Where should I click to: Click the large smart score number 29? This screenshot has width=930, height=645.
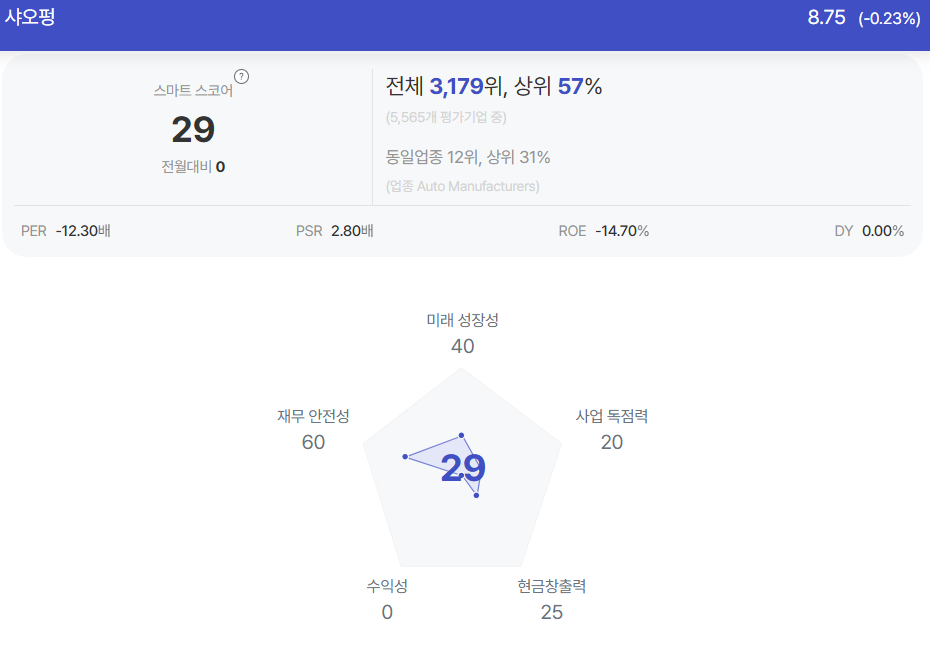coord(193,129)
